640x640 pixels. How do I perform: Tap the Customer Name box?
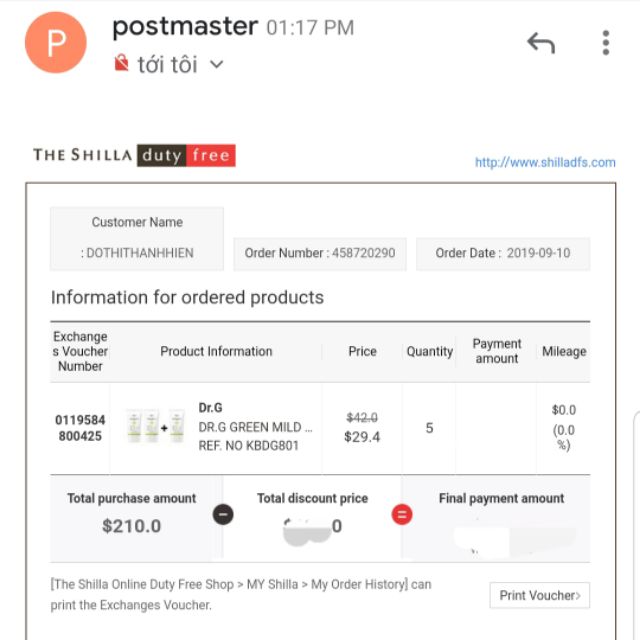137,238
